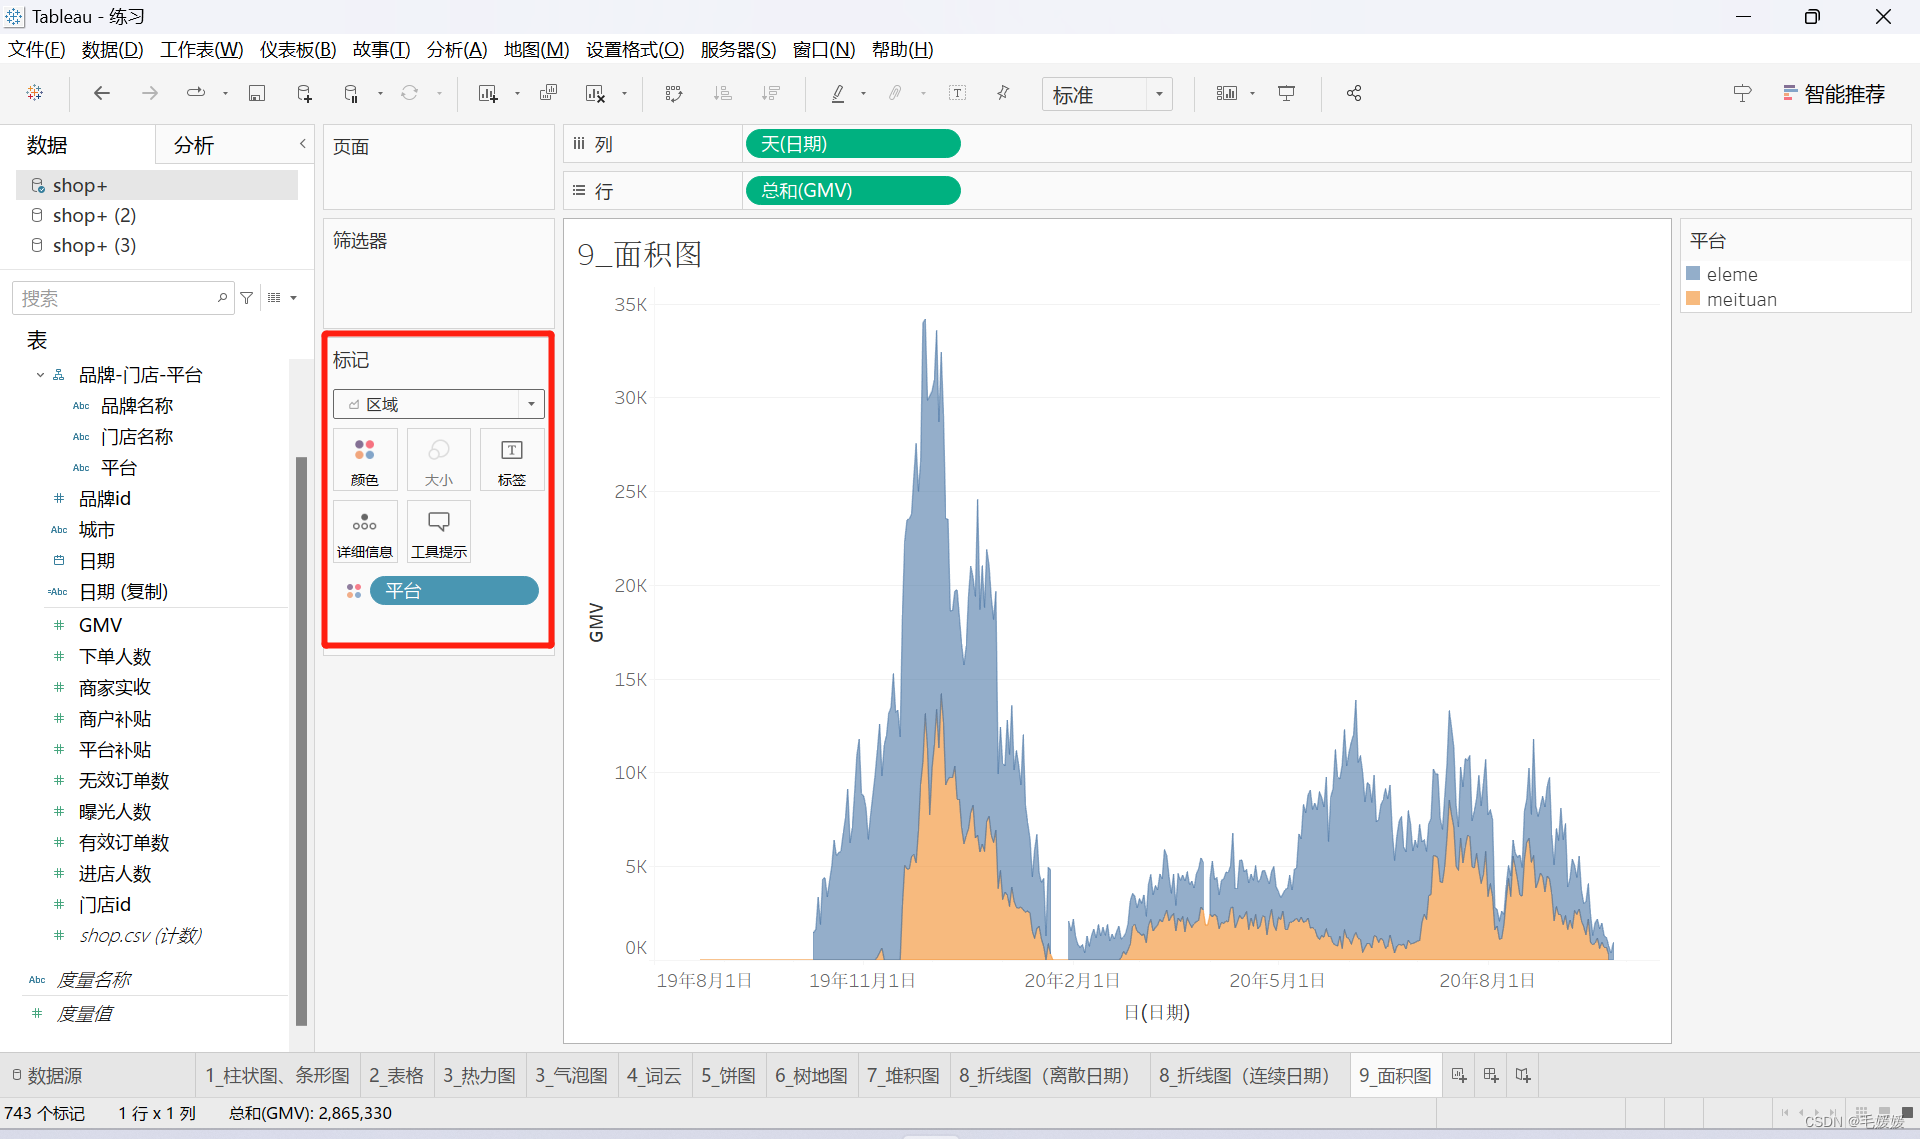Click the undo back arrow in toolbar
The image size is (1920, 1139).
click(x=101, y=93)
